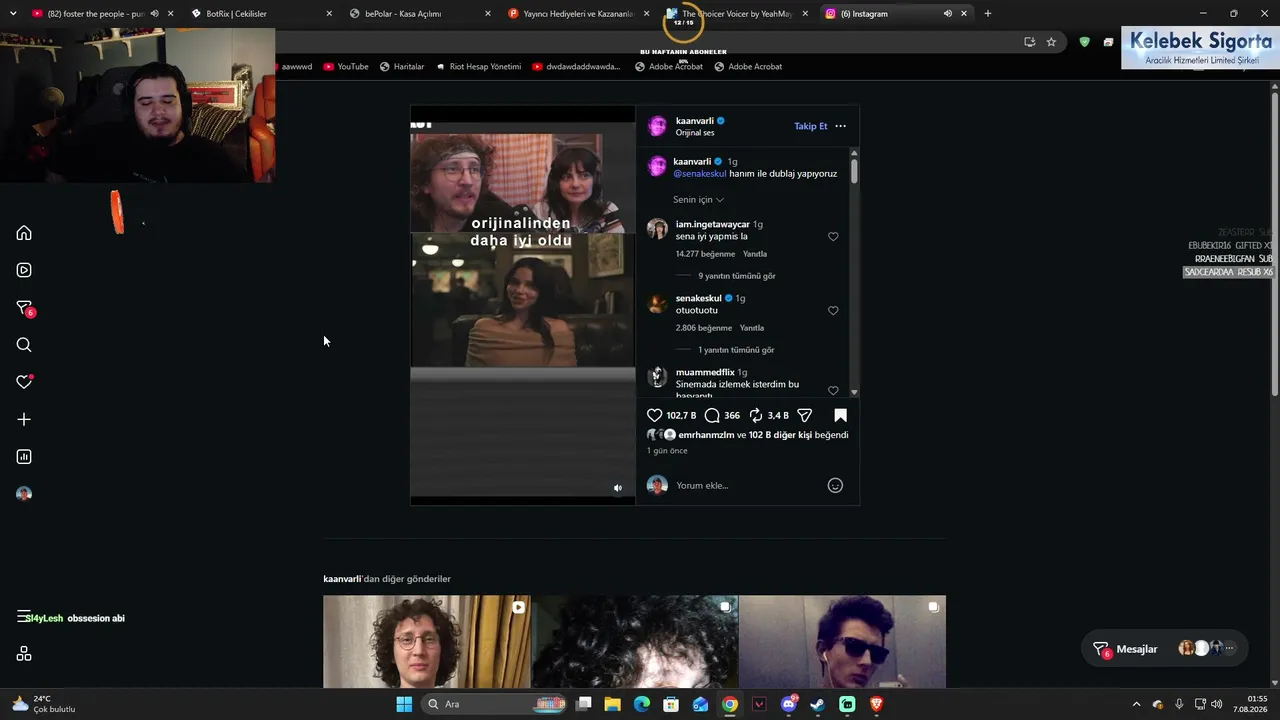
Task: Click the Windows taskbar 'Ara' search box
Action: (x=495, y=704)
